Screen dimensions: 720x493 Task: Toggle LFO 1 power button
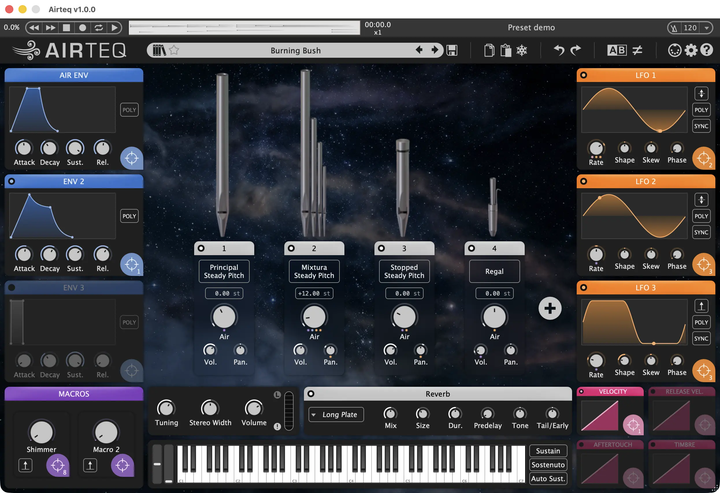click(584, 75)
